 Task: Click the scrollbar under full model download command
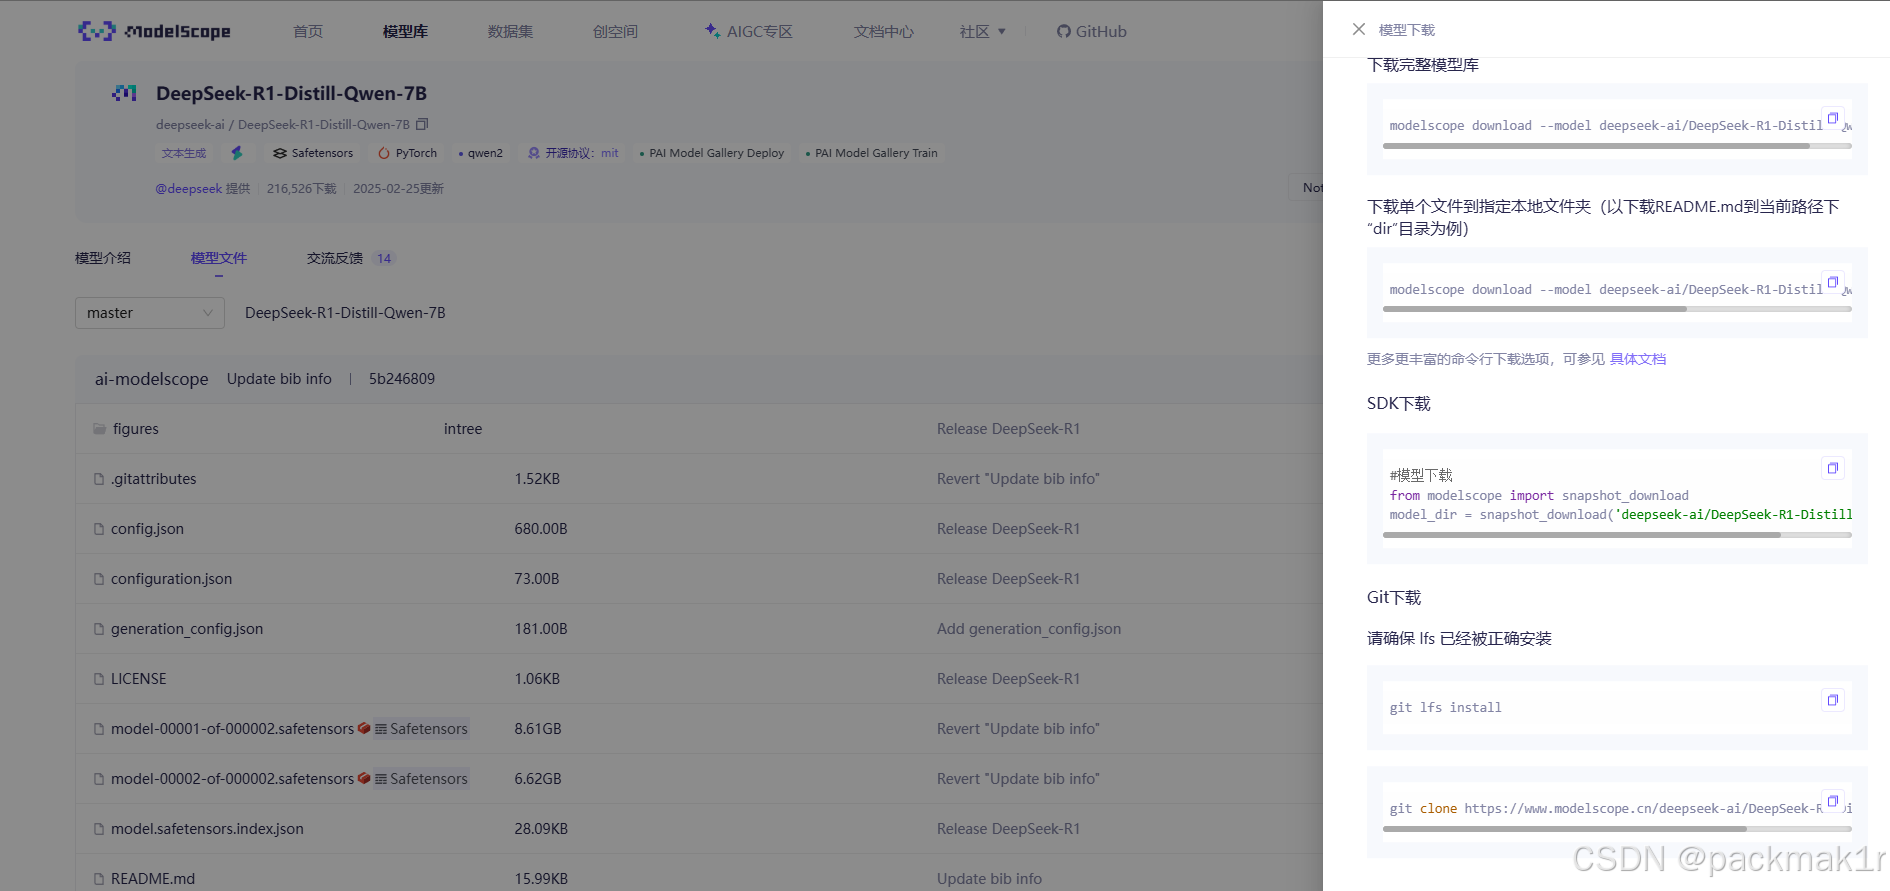(1596, 146)
